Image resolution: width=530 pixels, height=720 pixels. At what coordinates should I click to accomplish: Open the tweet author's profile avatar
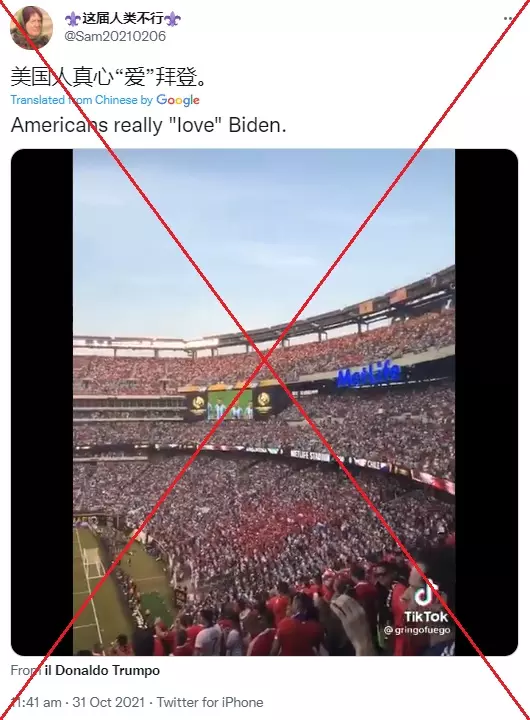[30, 28]
